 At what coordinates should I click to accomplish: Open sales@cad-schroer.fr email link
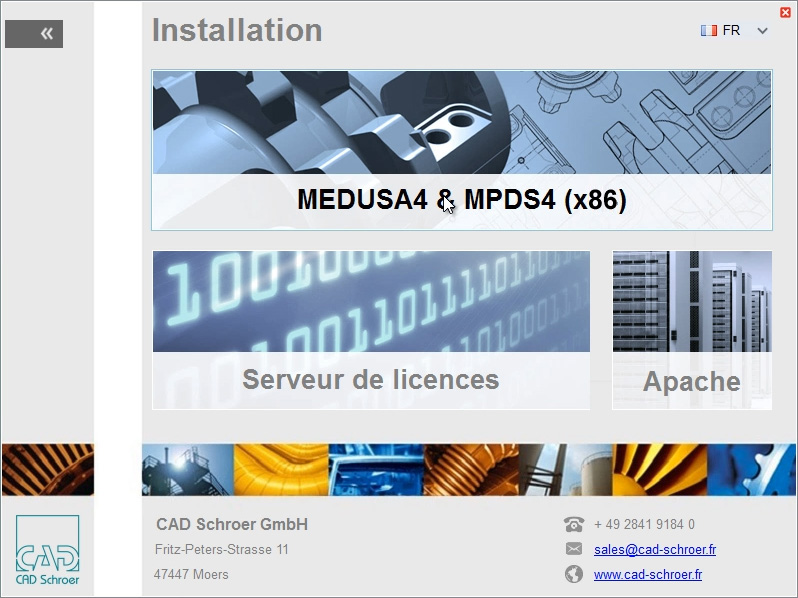point(654,550)
